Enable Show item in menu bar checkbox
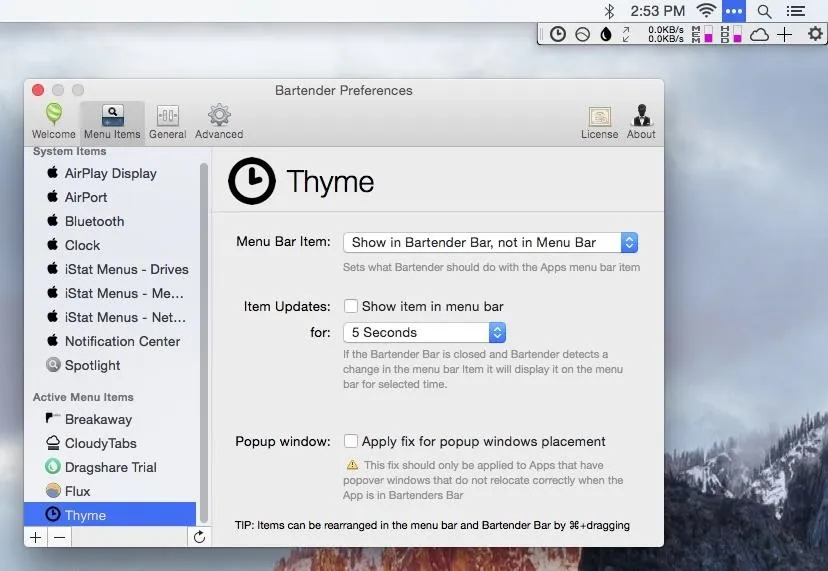 [351, 306]
